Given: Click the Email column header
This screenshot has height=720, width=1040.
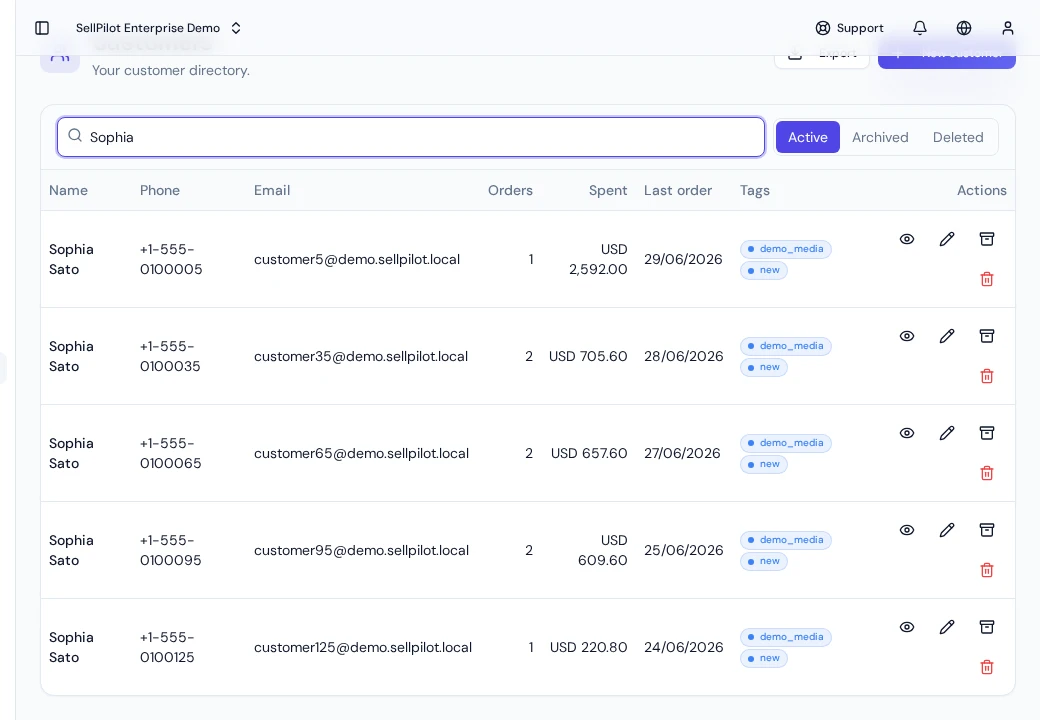Looking at the screenshot, I should pyautogui.click(x=272, y=190).
